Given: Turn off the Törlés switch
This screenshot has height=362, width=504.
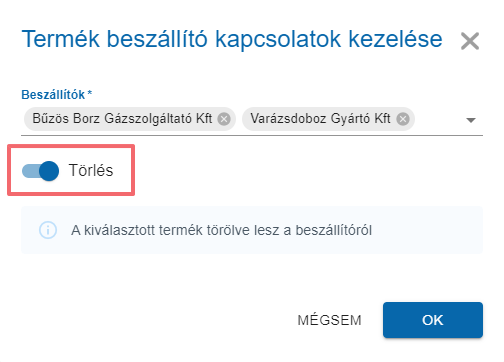Looking at the screenshot, I should (x=40, y=171).
